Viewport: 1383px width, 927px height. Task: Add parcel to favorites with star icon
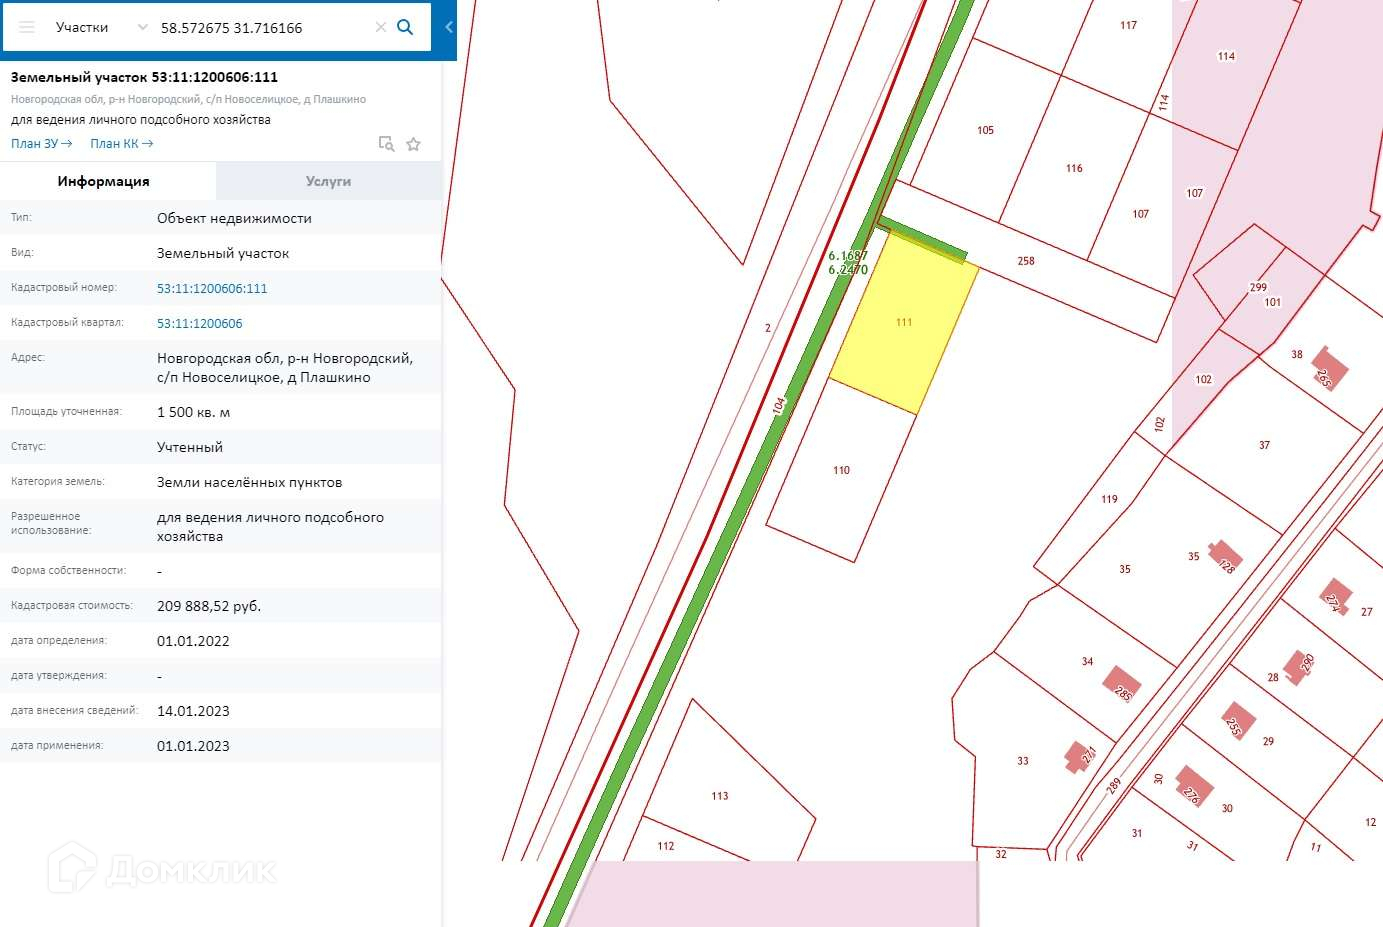pos(413,144)
